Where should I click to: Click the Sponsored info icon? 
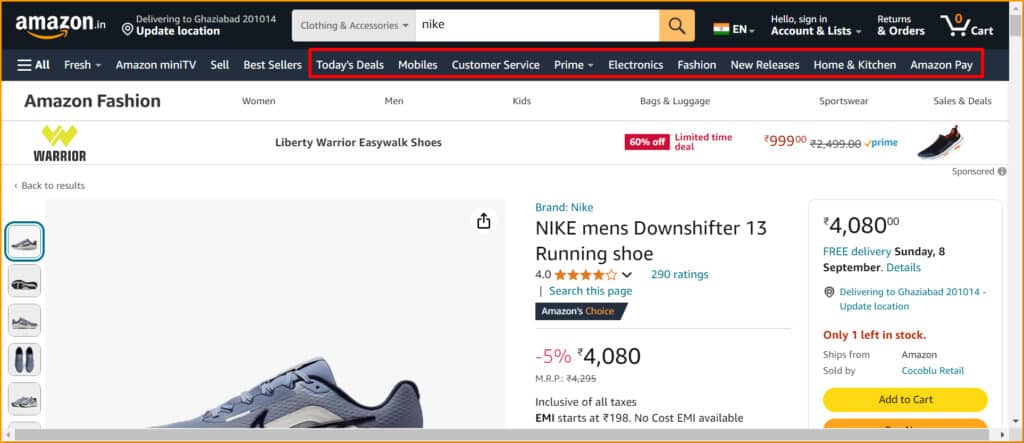coord(1002,171)
